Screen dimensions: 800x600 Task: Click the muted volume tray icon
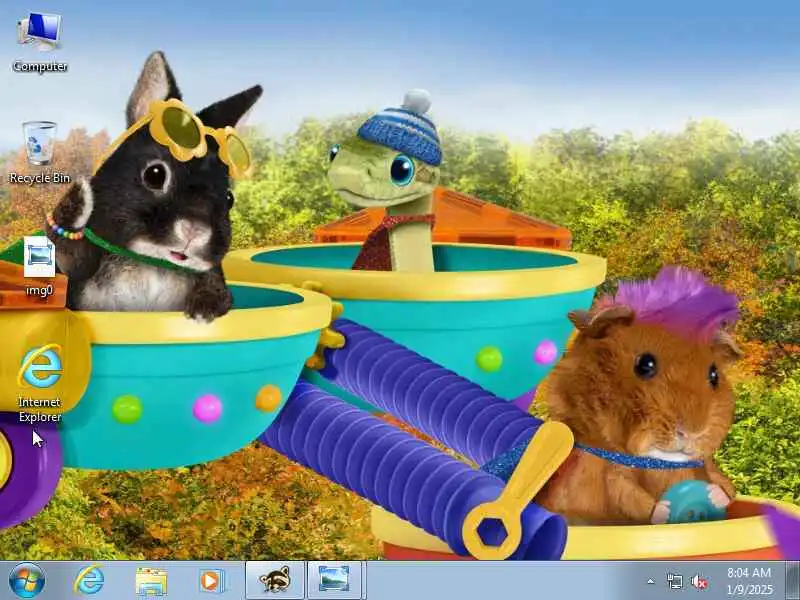tap(699, 582)
